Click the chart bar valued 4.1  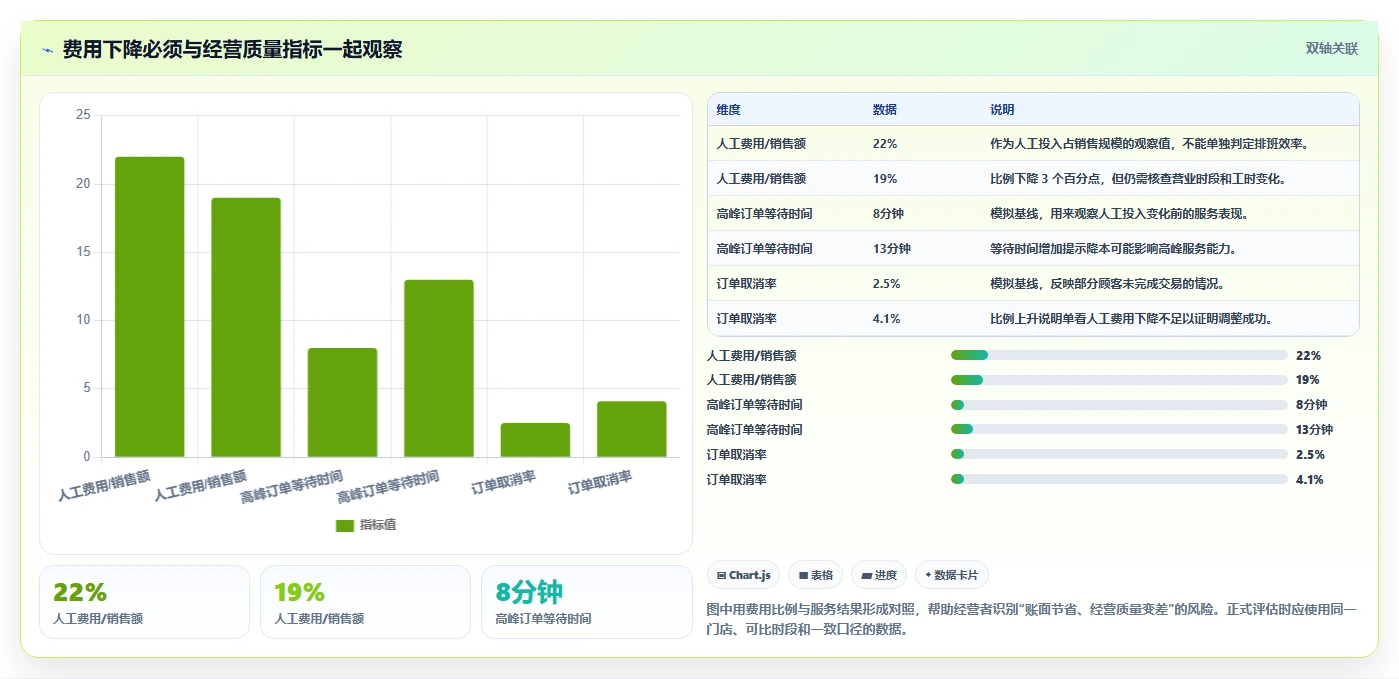632,429
